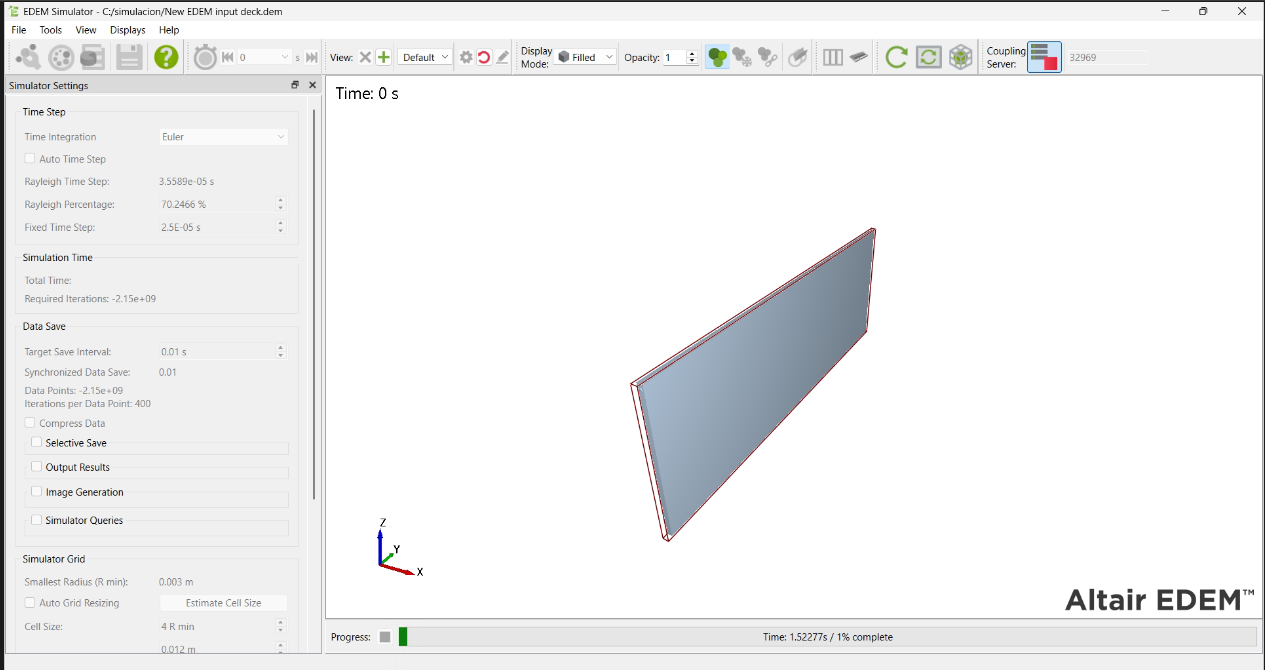Viewport: 1265px width, 670px height.
Task: Open the Creator module icon
Action: (x=28, y=57)
